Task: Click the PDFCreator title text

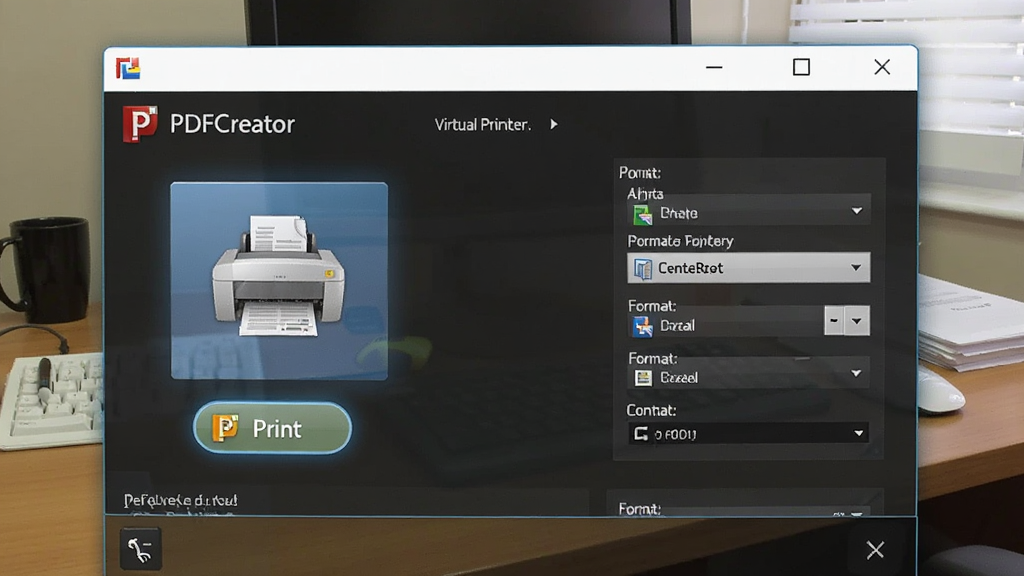Action: 232,124
